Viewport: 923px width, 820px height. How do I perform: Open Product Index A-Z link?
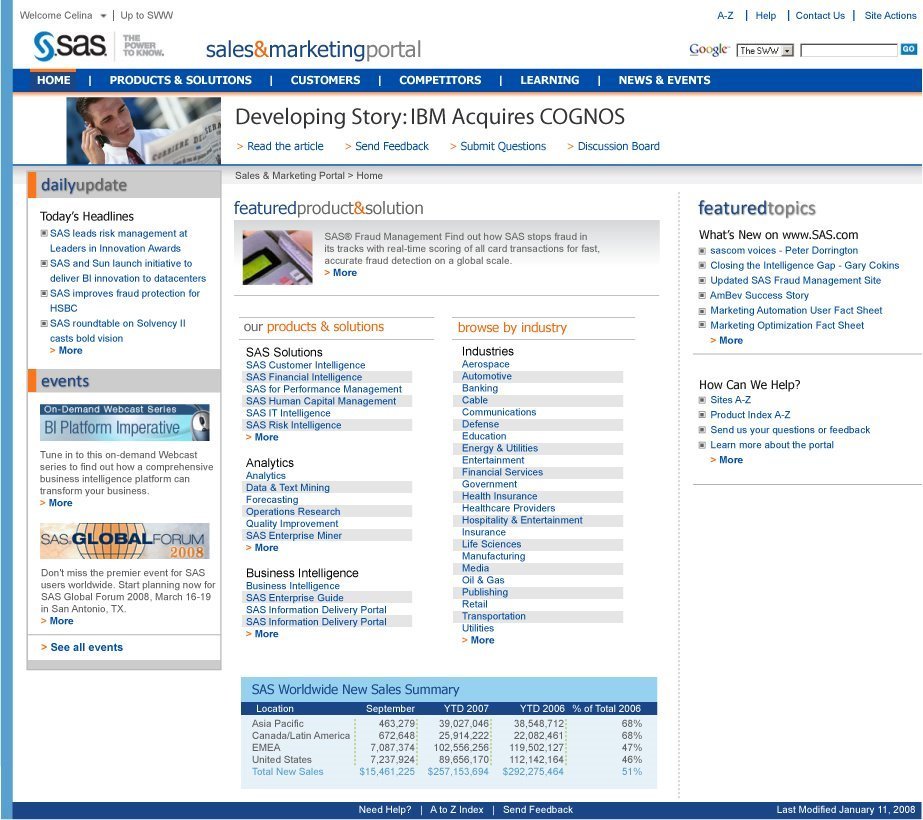pos(750,414)
